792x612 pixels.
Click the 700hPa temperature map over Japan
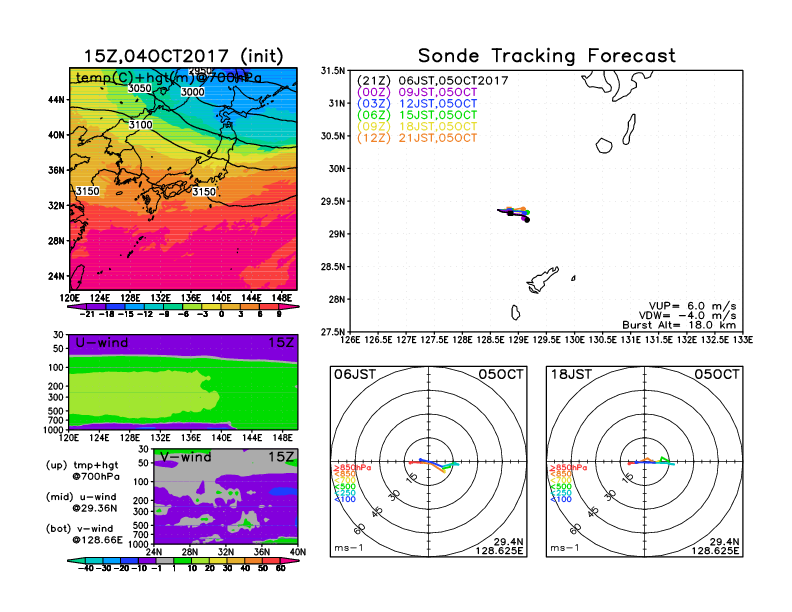(x=183, y=178)
